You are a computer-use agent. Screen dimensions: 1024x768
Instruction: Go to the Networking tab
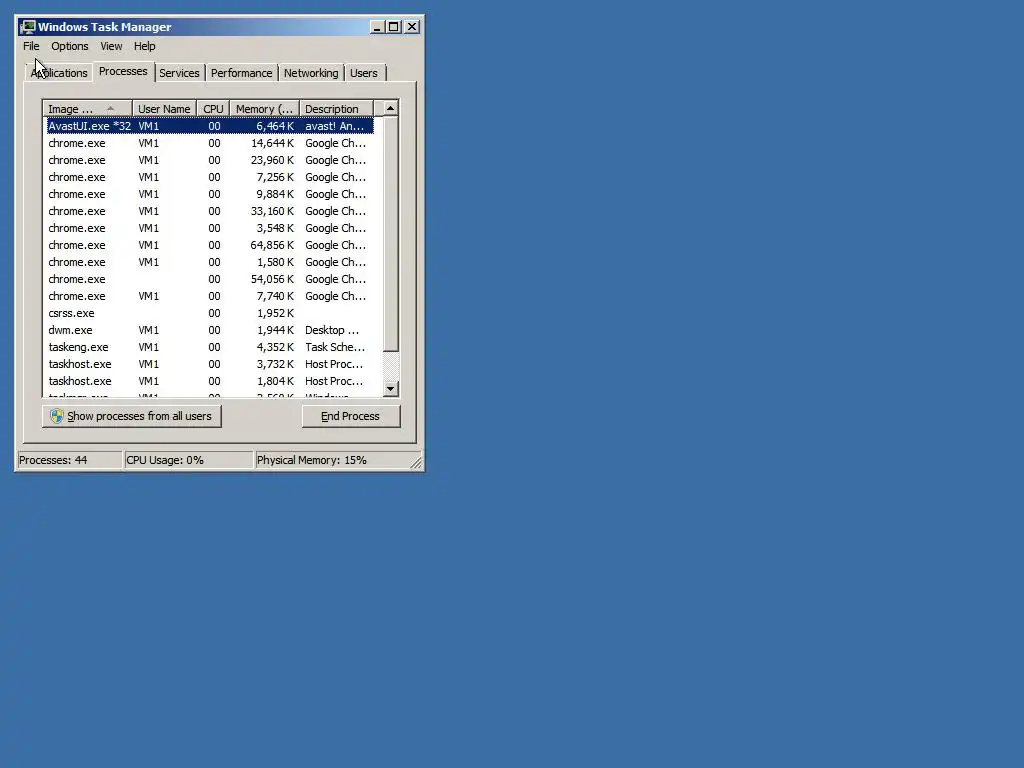coord(311,73)
